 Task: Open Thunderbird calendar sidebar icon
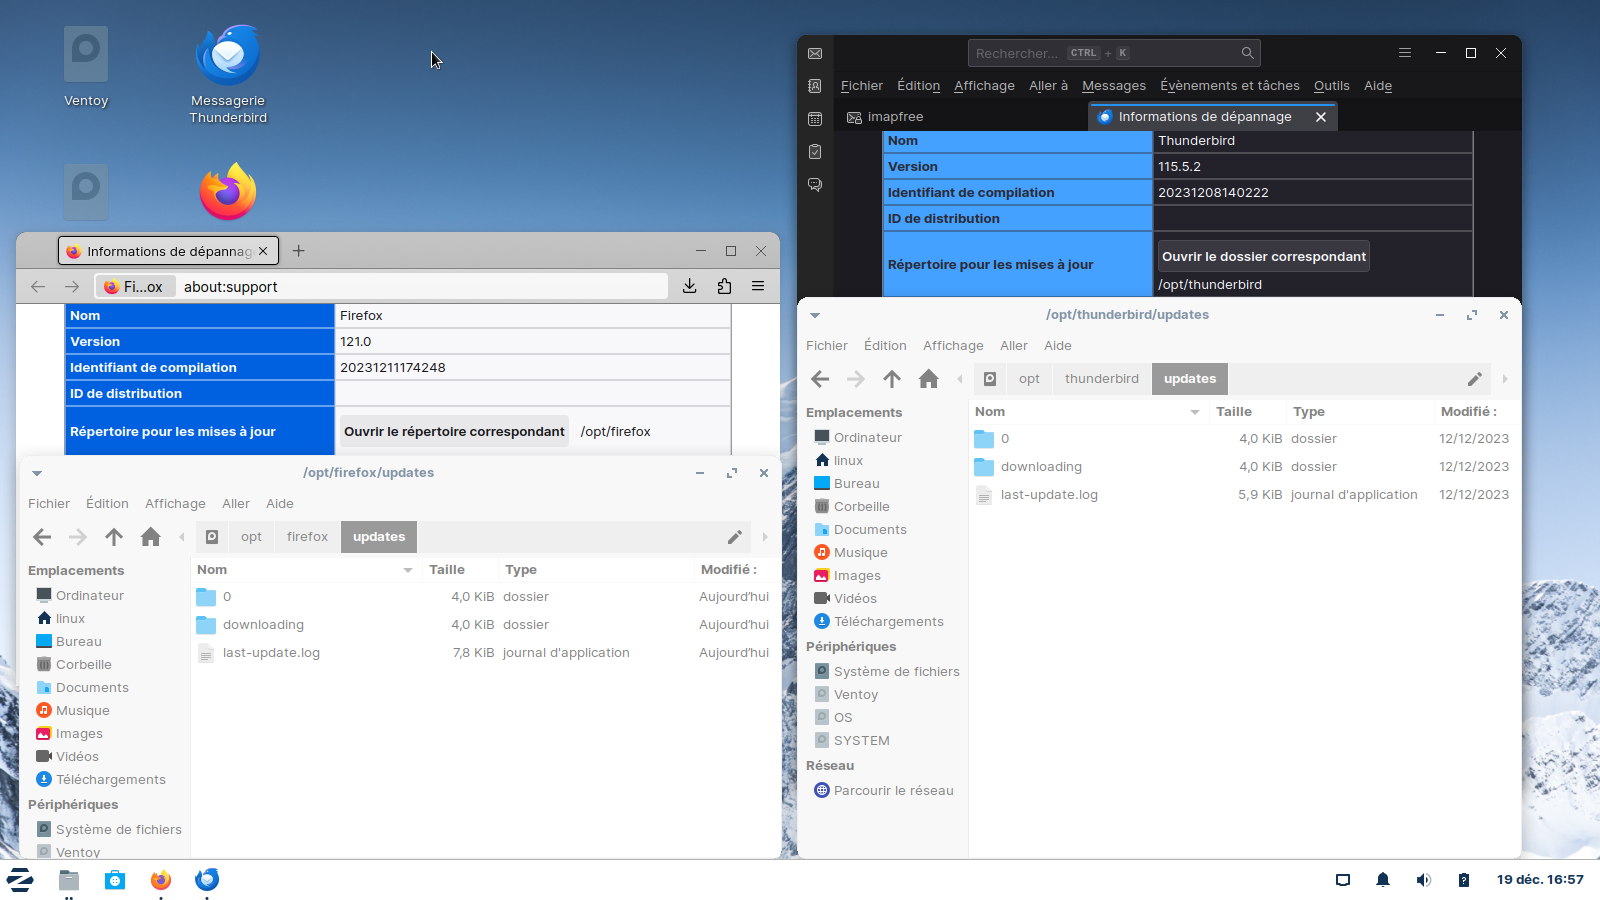815,119
